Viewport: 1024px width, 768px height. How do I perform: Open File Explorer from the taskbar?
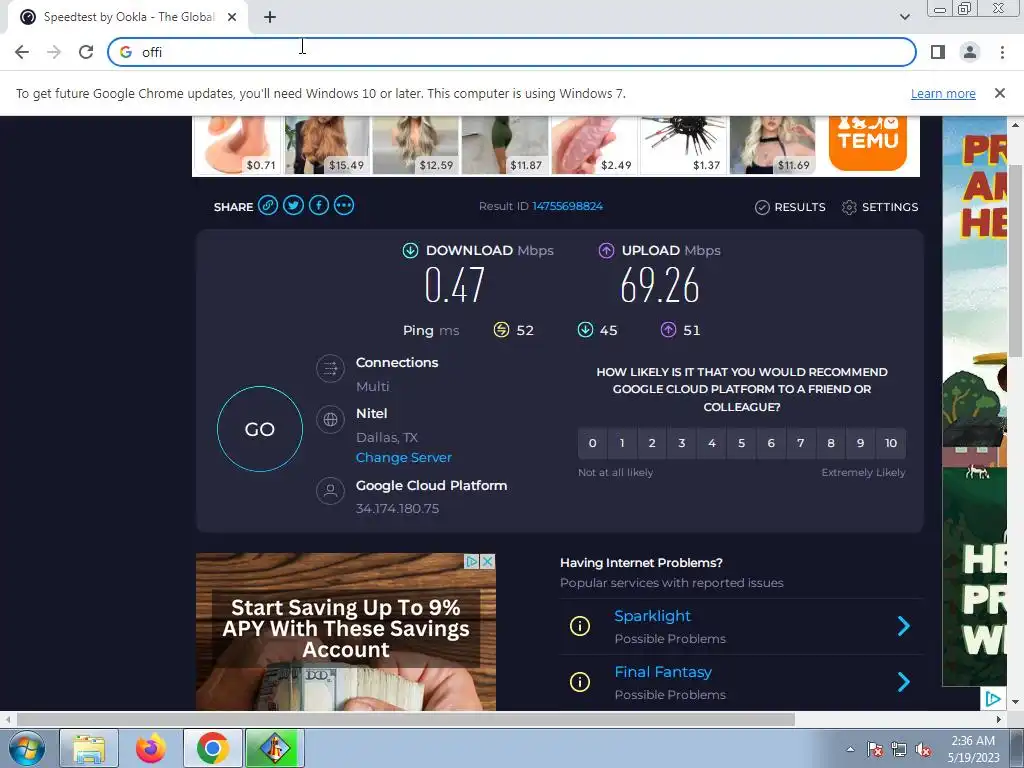tap(89, 748)
